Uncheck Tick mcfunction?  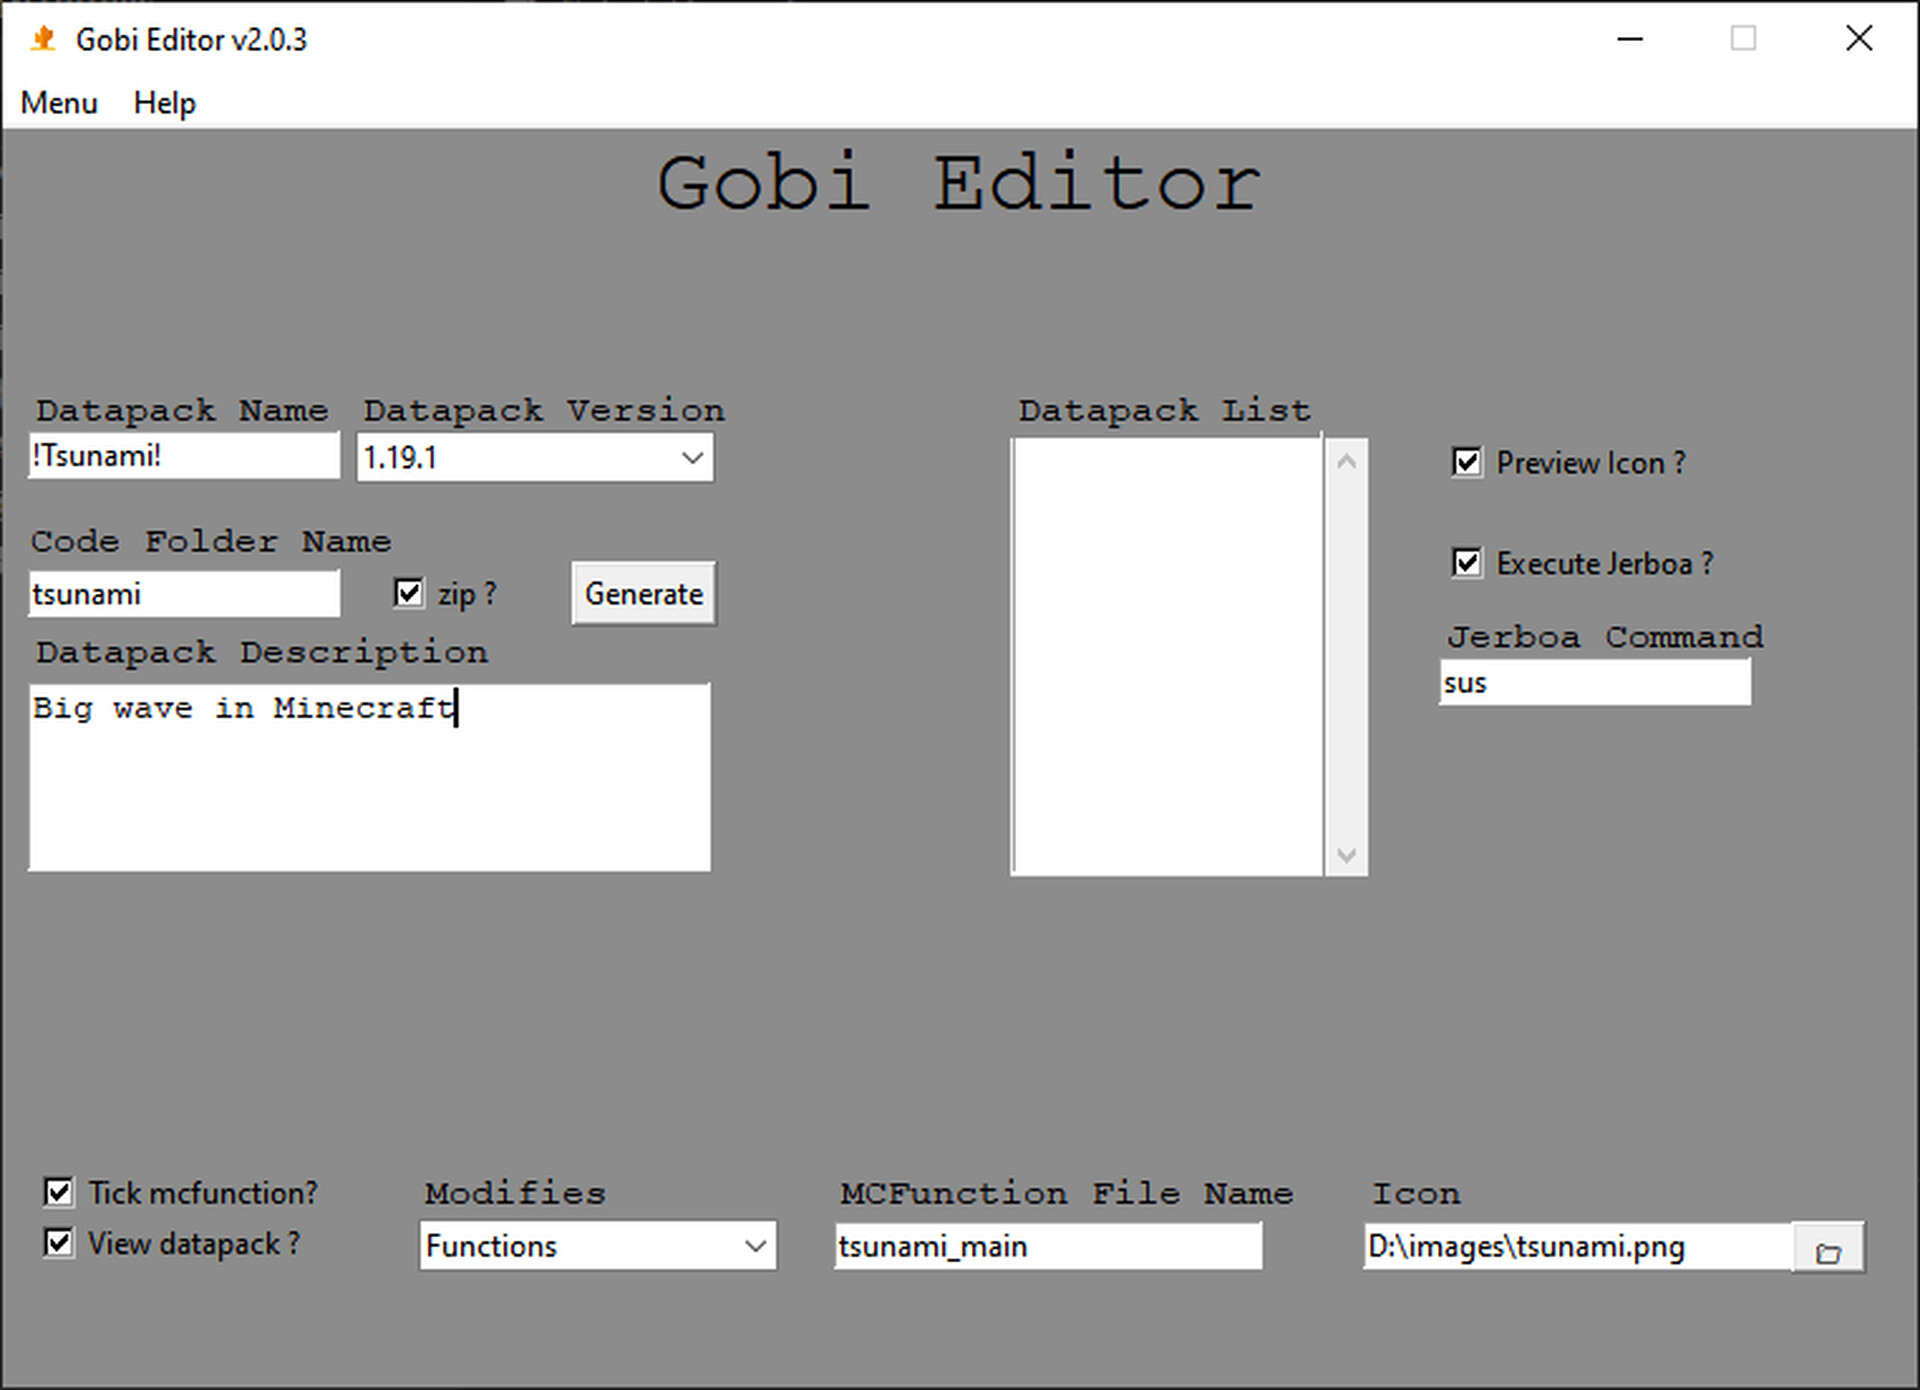click(58, 1191)
